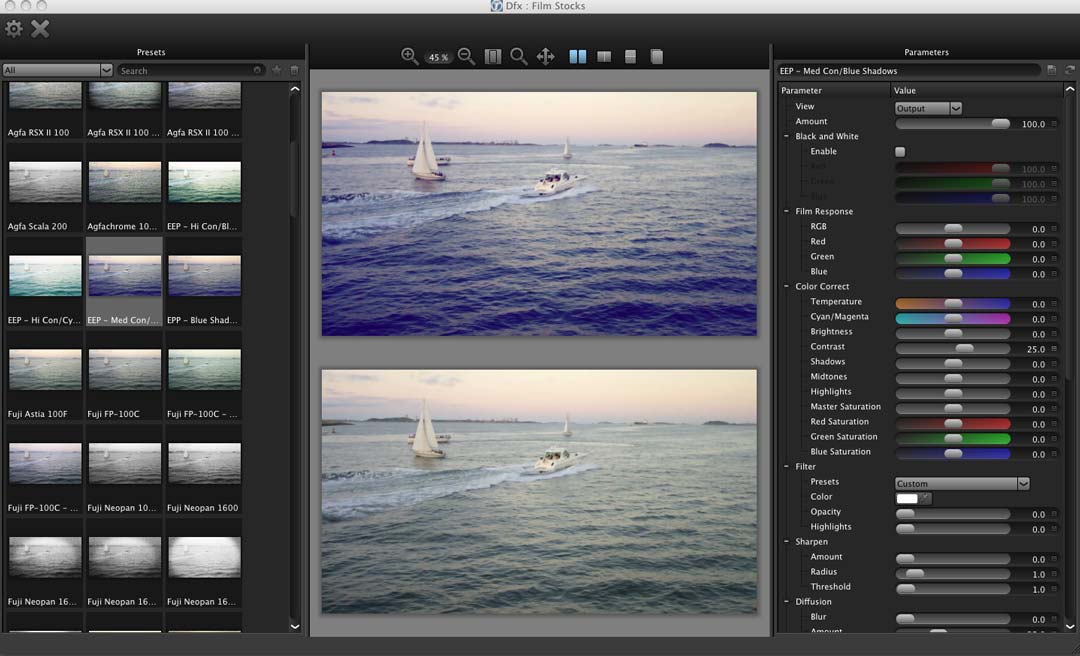The image size is (1080, 656).
Task: Select the pan arrows tool
Action: [546, 57]
